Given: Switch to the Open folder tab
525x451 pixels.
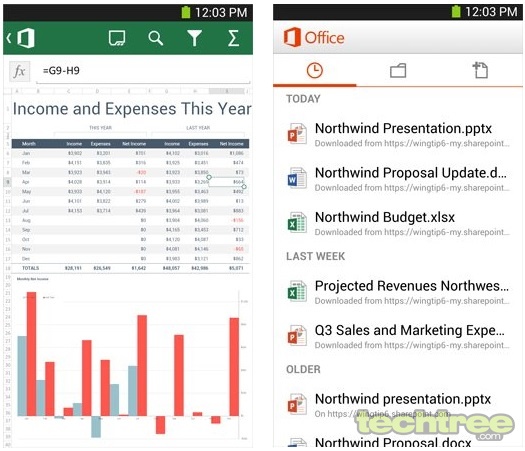Looking at the screenshot, I should point(398,71).
